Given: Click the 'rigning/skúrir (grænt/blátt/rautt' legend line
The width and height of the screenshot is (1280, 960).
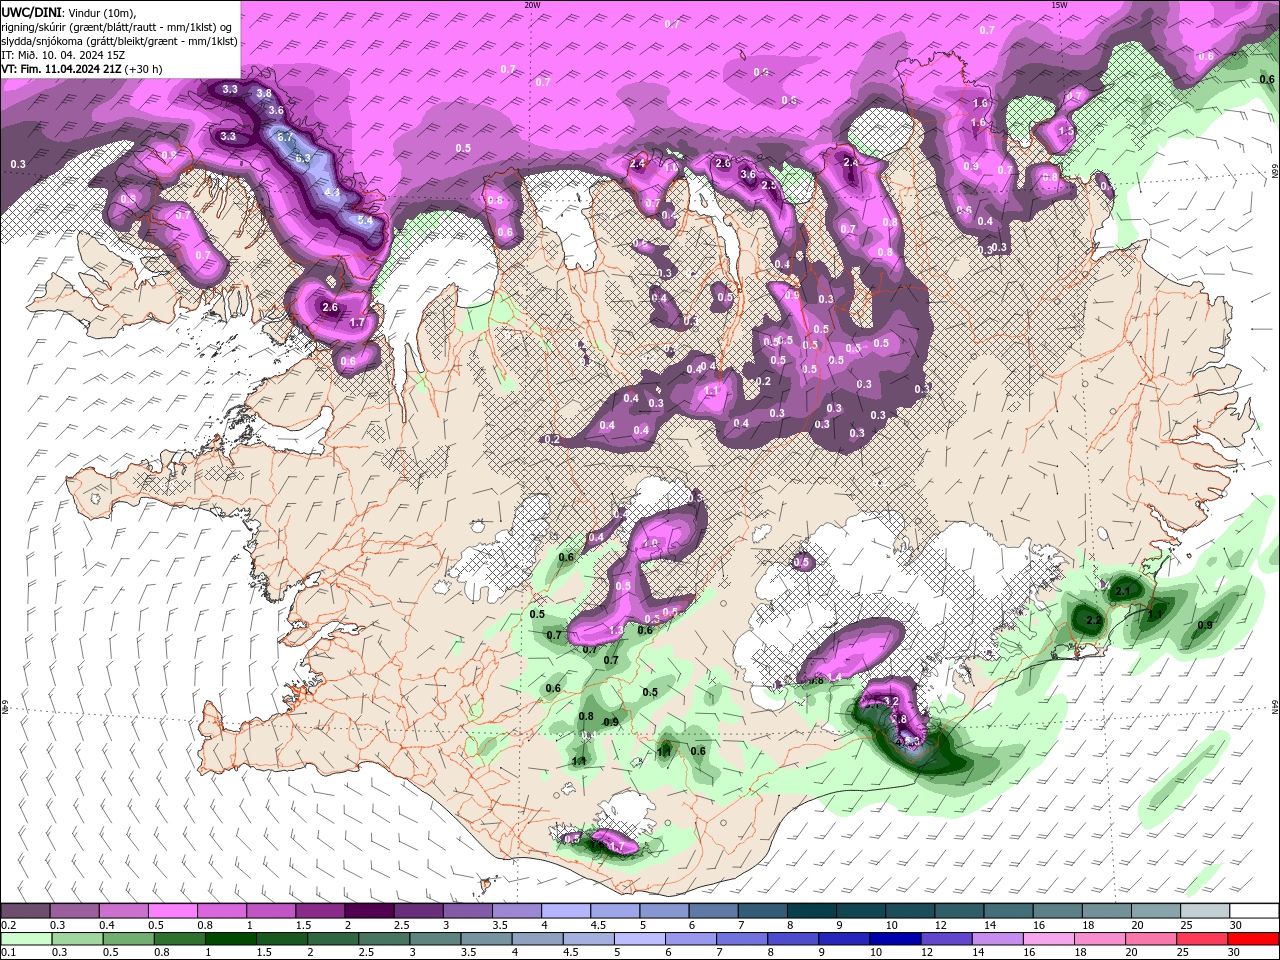Looking at the screenshot, I should tap(119, 27).
